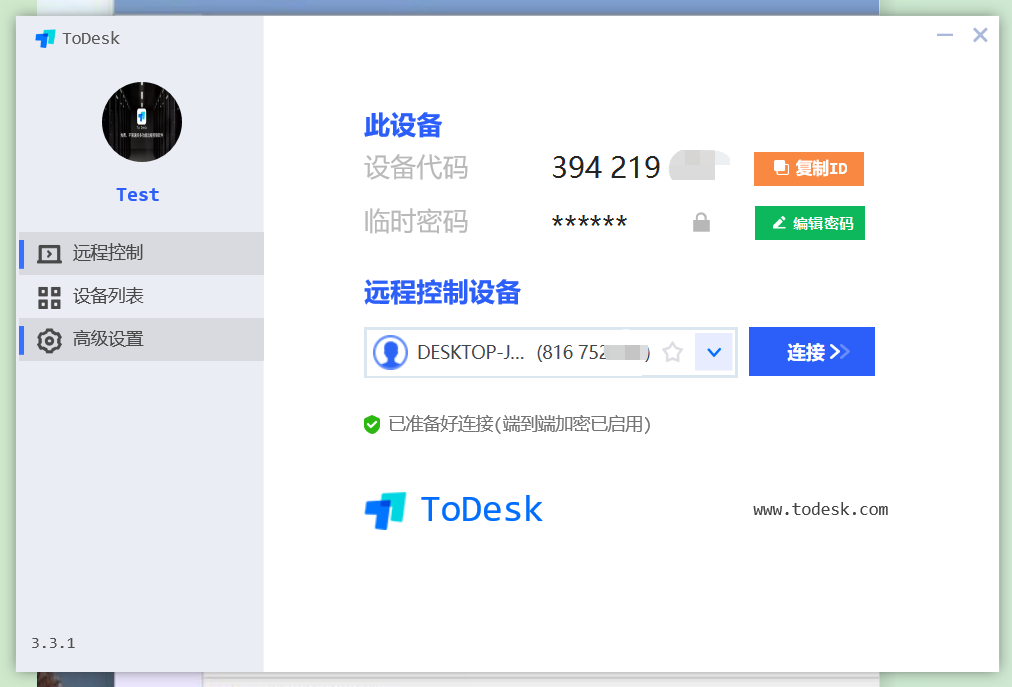Image resolution: width=1012 pixels, height=687 pixels.
Task: Click the 设备代码 label
Action: point(416,168)
